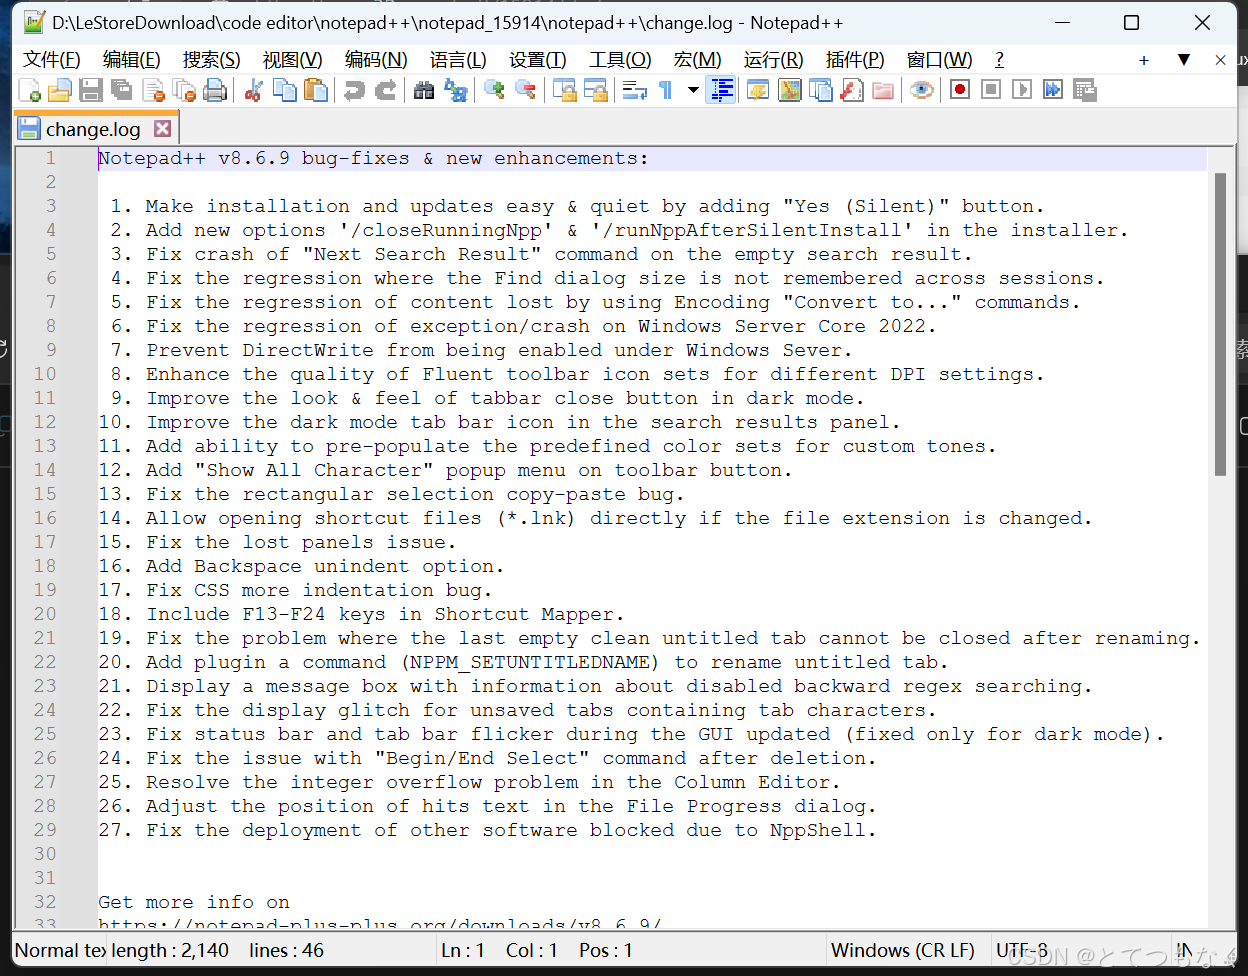Click length : 2,140 in status bar
1248x976 pixels.
(170, 951)
